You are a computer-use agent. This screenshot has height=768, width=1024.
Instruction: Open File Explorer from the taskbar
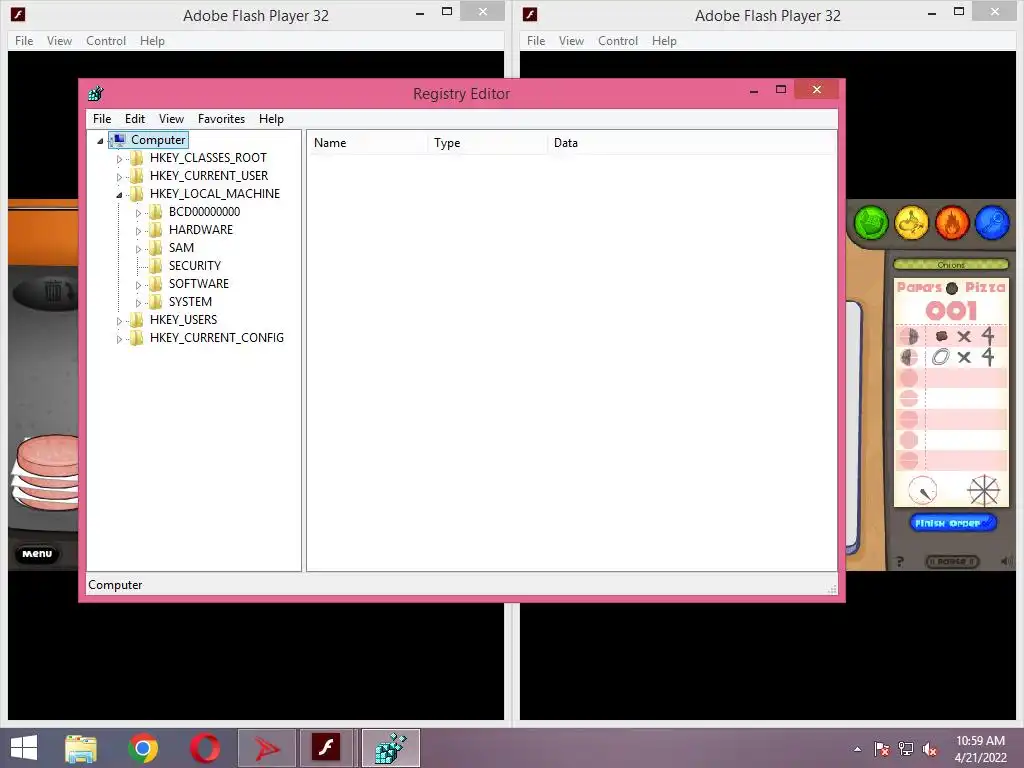(81, 748)
